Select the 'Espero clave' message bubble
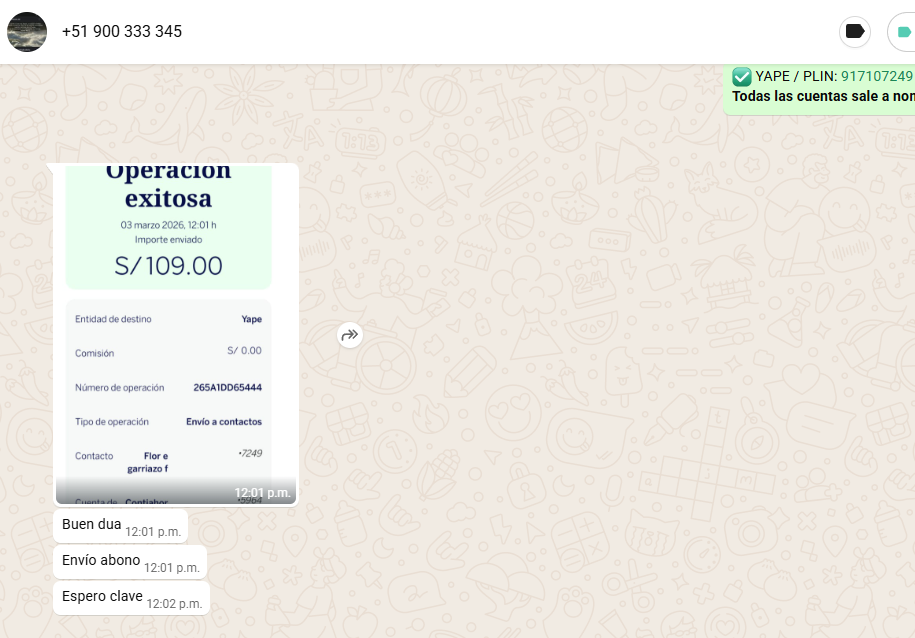This screenshot has width=915, height=638. 102,597
